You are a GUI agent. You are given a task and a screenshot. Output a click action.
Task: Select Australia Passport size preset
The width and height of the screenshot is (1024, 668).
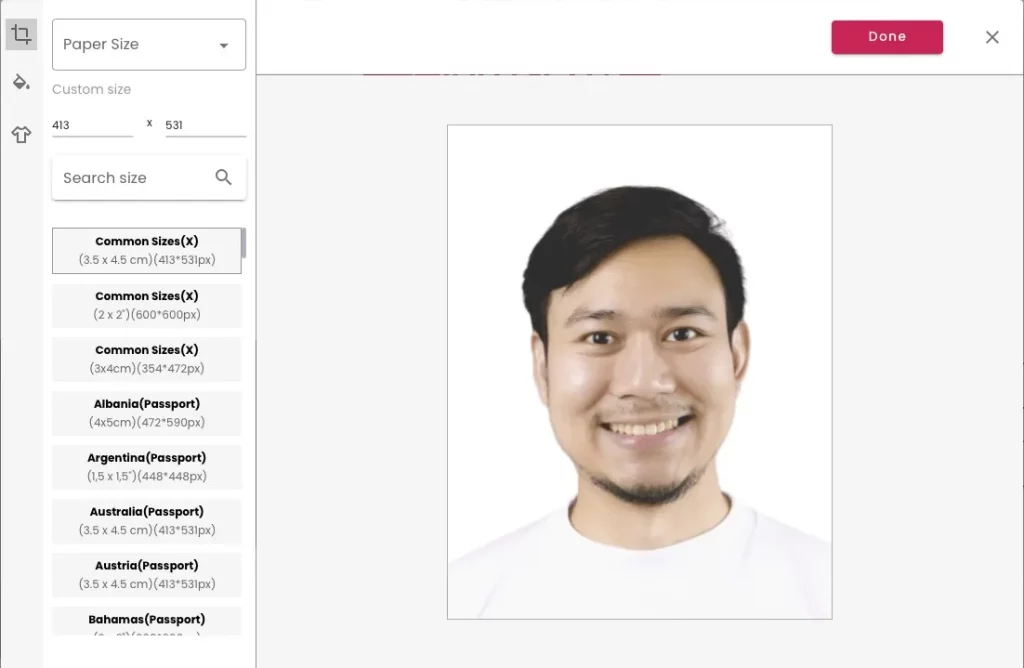(x=147, y=520)
